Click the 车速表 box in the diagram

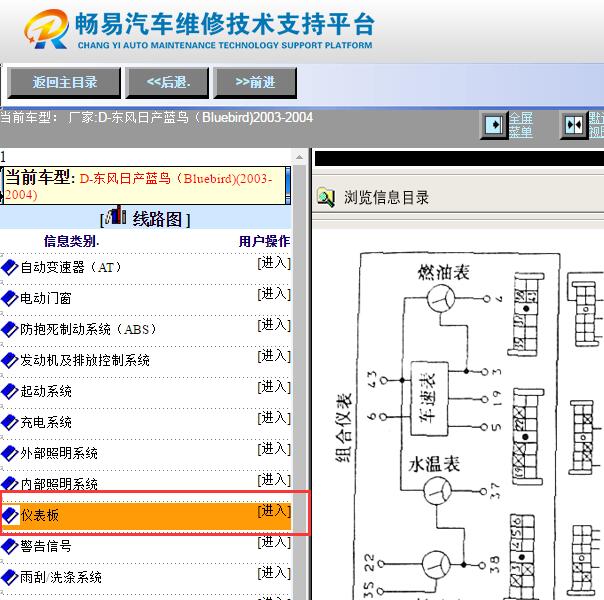[x=429, y=398]
